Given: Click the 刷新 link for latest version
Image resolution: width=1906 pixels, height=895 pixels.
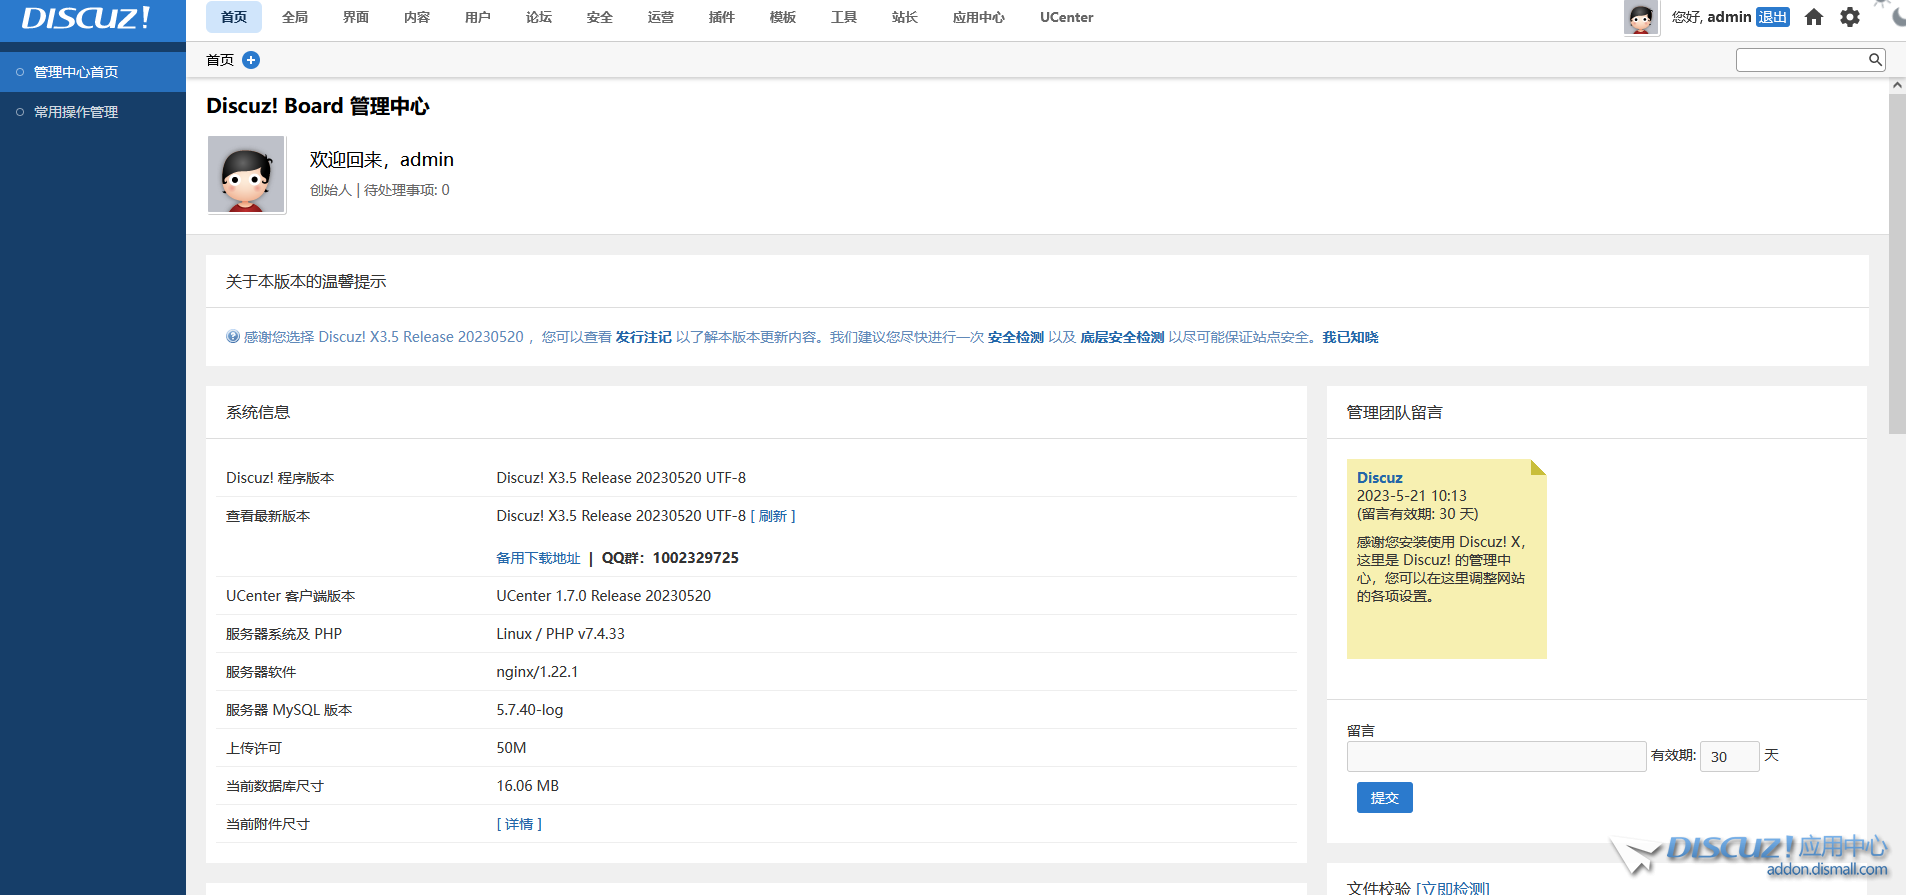Looking at the screenshot, I should [x=772, y=516].
